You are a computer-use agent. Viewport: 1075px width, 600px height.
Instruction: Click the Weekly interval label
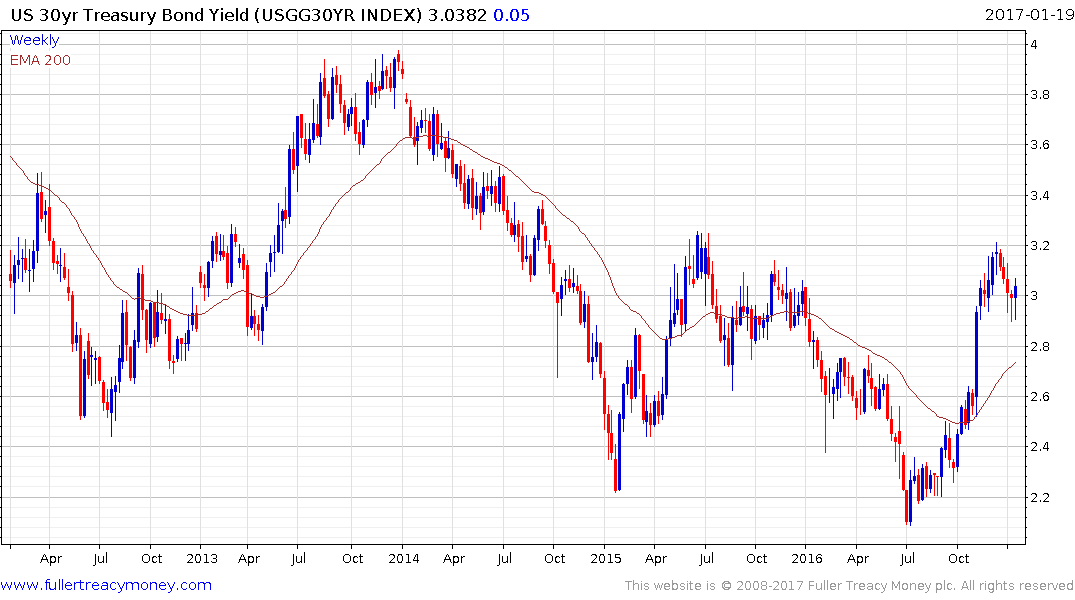[34, 40]
